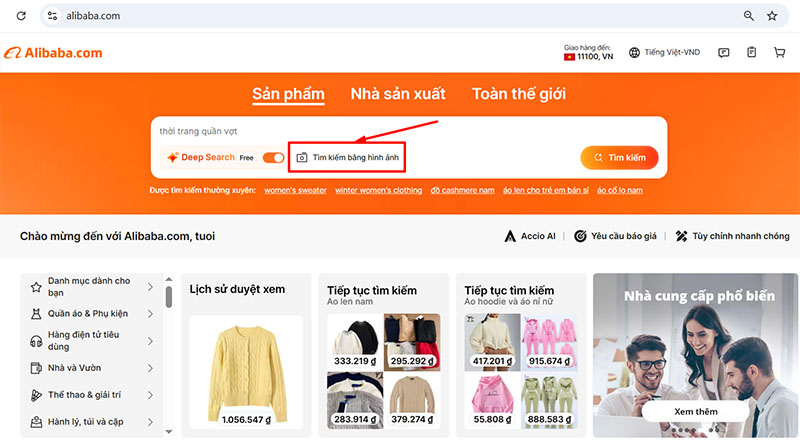Click the Vietnam flag delivery icon
The height and width of the screenshot is (443, 800).
569,57
